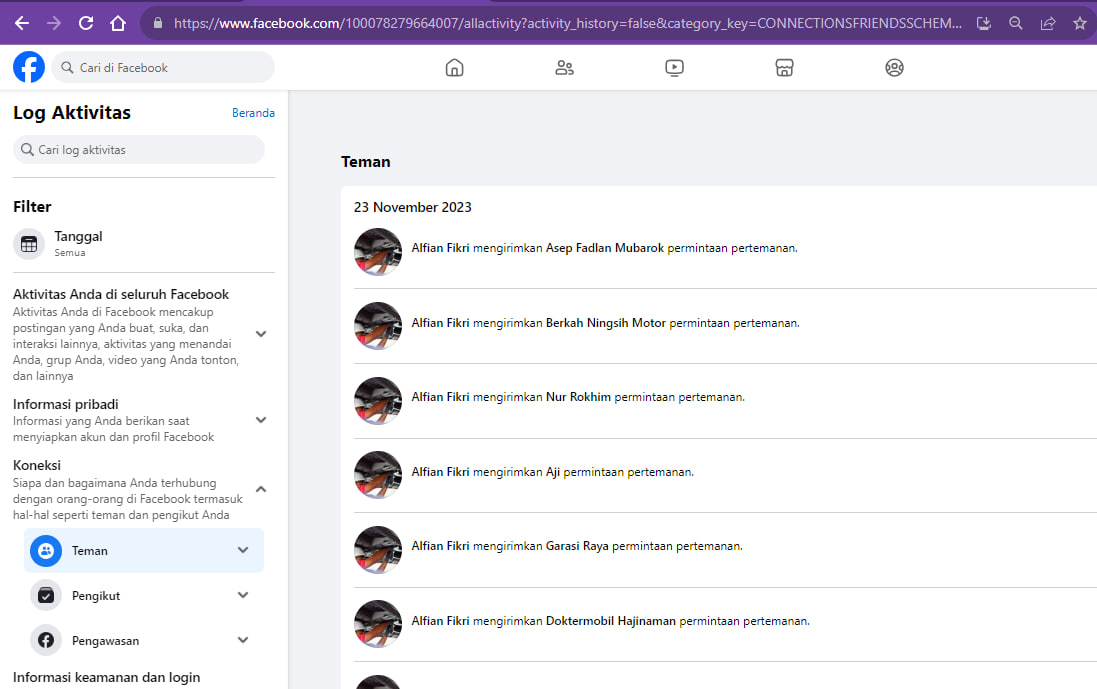Click the Teman friends icon in sidebar
Screen dimensions: 1097x689
45,551
